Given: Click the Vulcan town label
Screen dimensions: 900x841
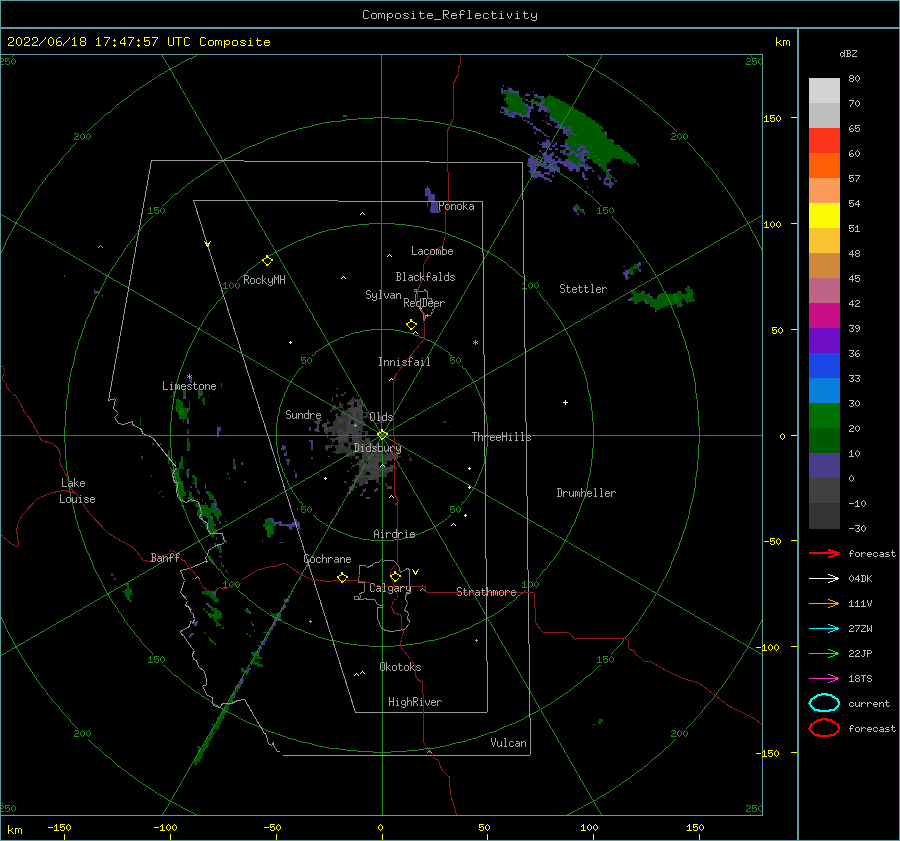Looking at the screenshot, I should coord(508,743).
